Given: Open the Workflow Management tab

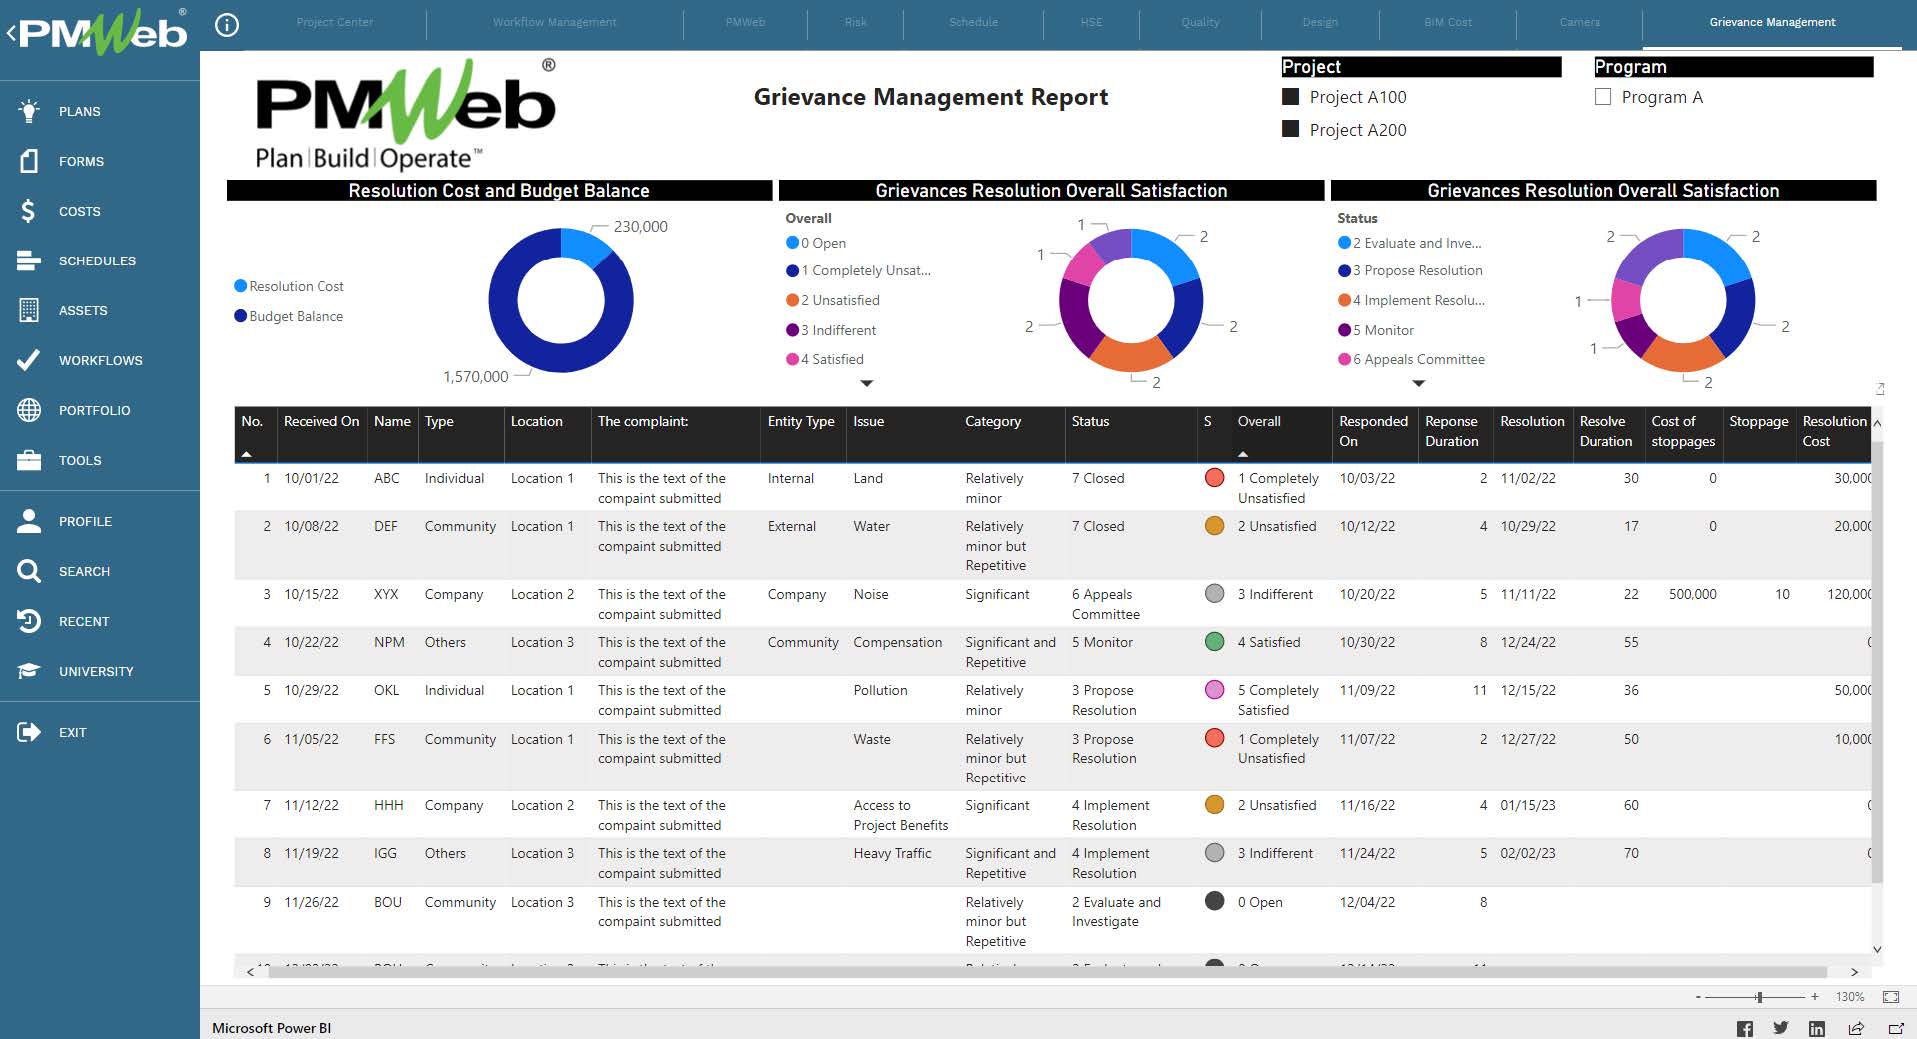Looking at the screenshot, I should pyautogui.click(x=554, y=22).
